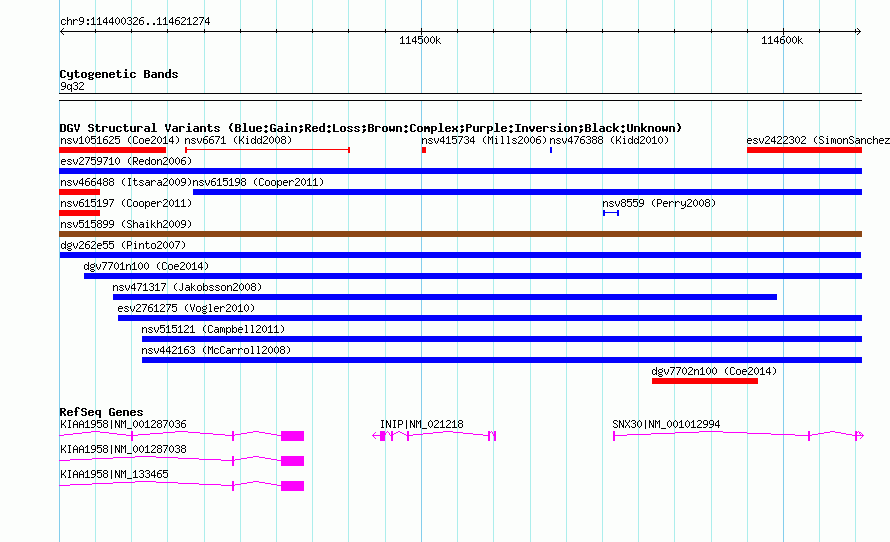Click the nsv471317 blue gain bar
The height and width of the screenshot is (542, 890).
tap(444, 297)
